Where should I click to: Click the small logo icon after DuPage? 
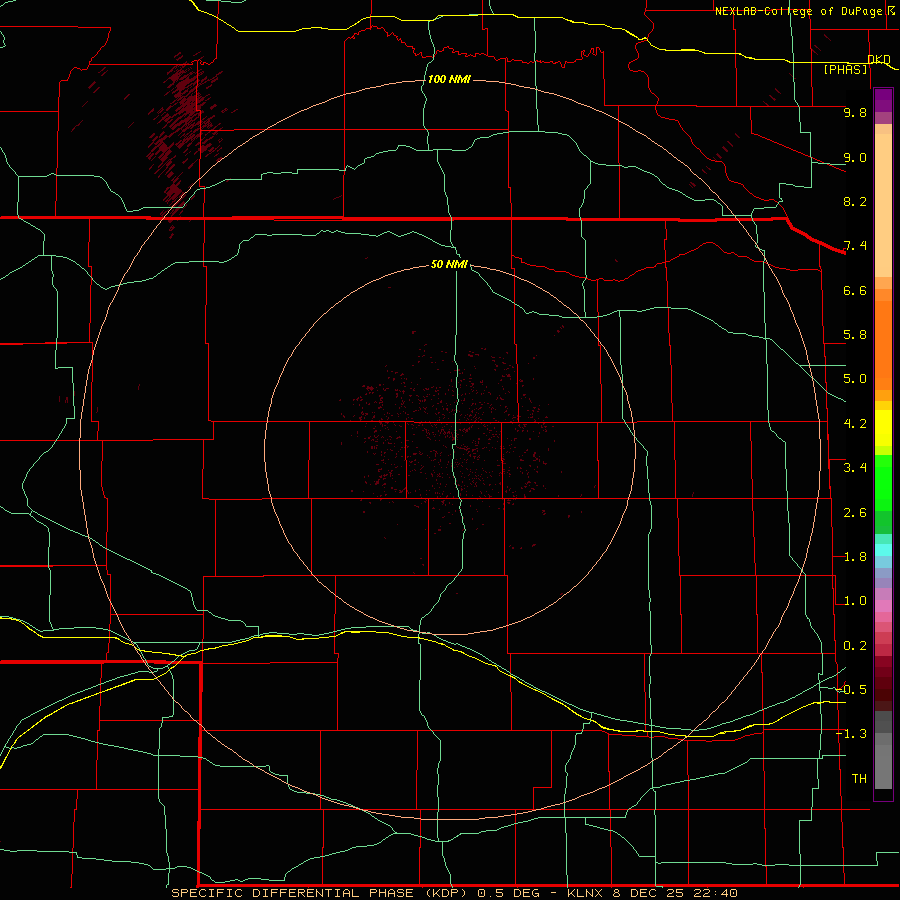[x=891, y=11]
